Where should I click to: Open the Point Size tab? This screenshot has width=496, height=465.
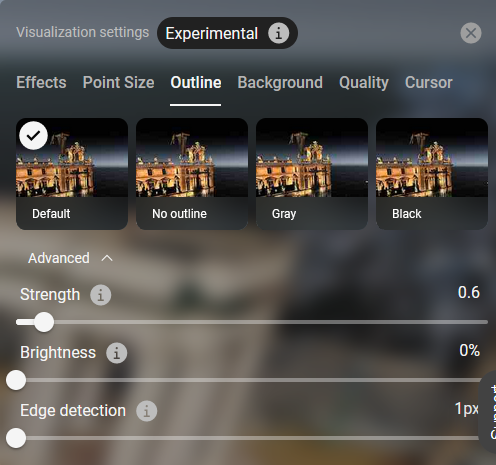[118, 82]
